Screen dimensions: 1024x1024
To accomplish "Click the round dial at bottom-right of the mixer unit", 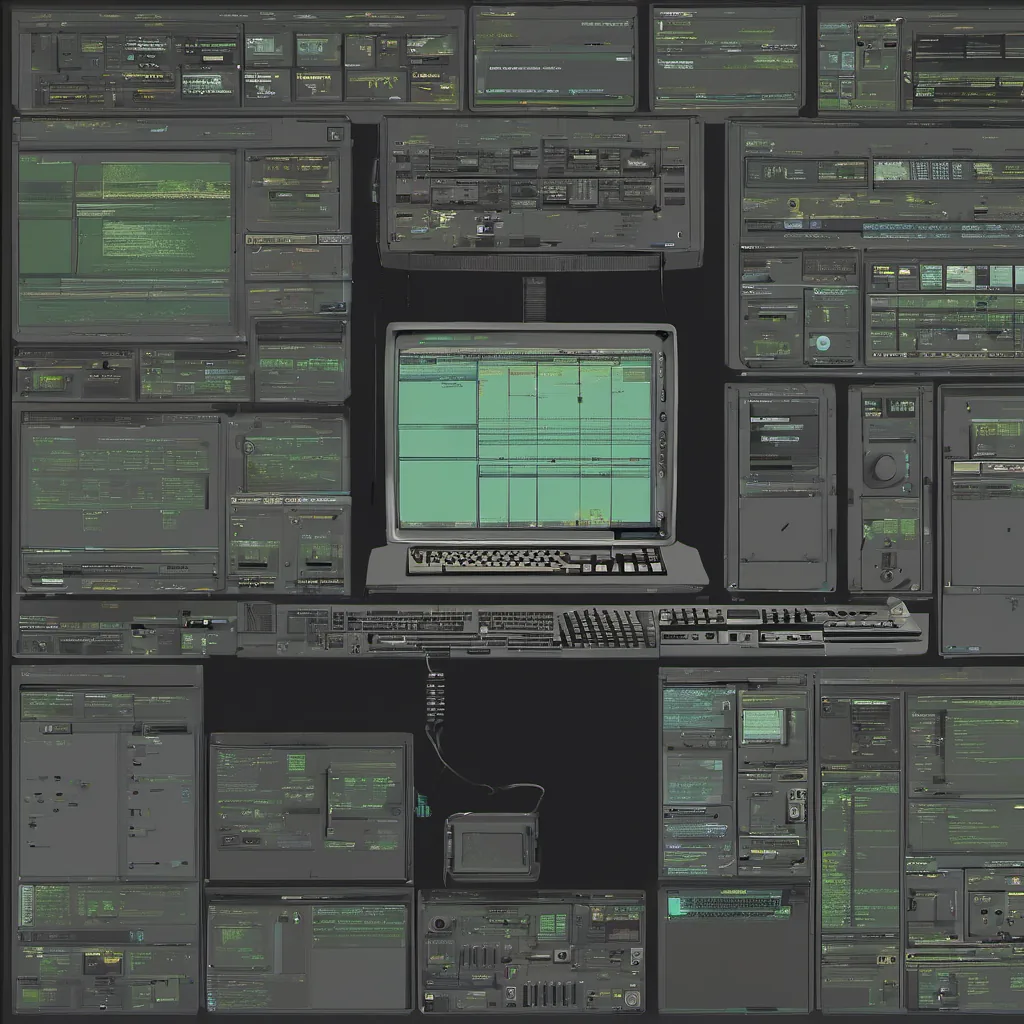I will [630, 998].
